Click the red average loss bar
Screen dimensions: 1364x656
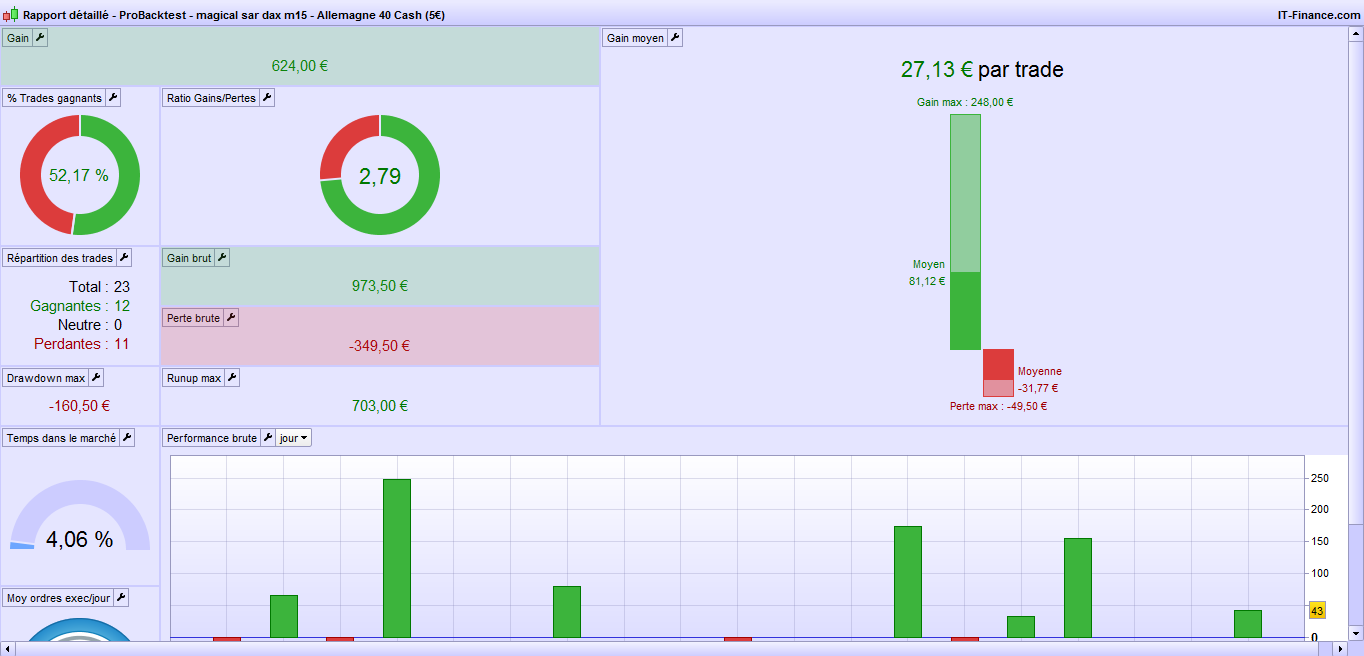998,365
